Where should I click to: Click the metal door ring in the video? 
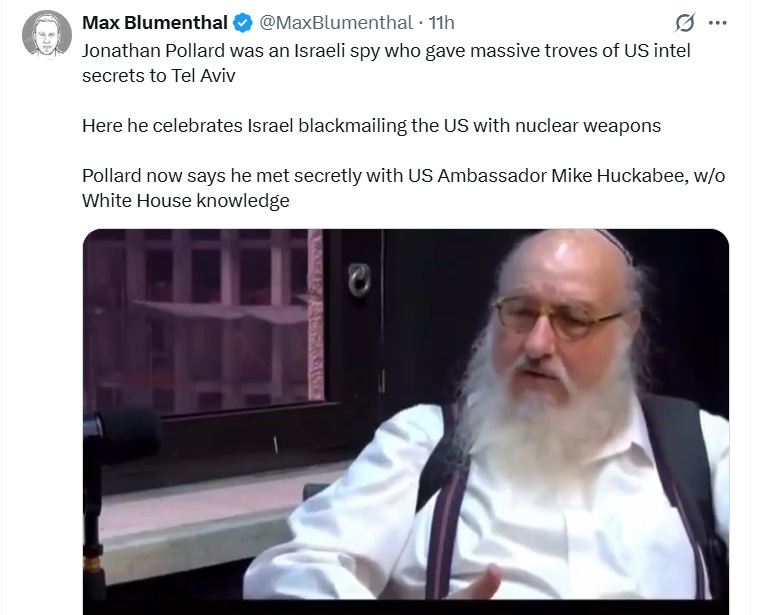(360, 280)
